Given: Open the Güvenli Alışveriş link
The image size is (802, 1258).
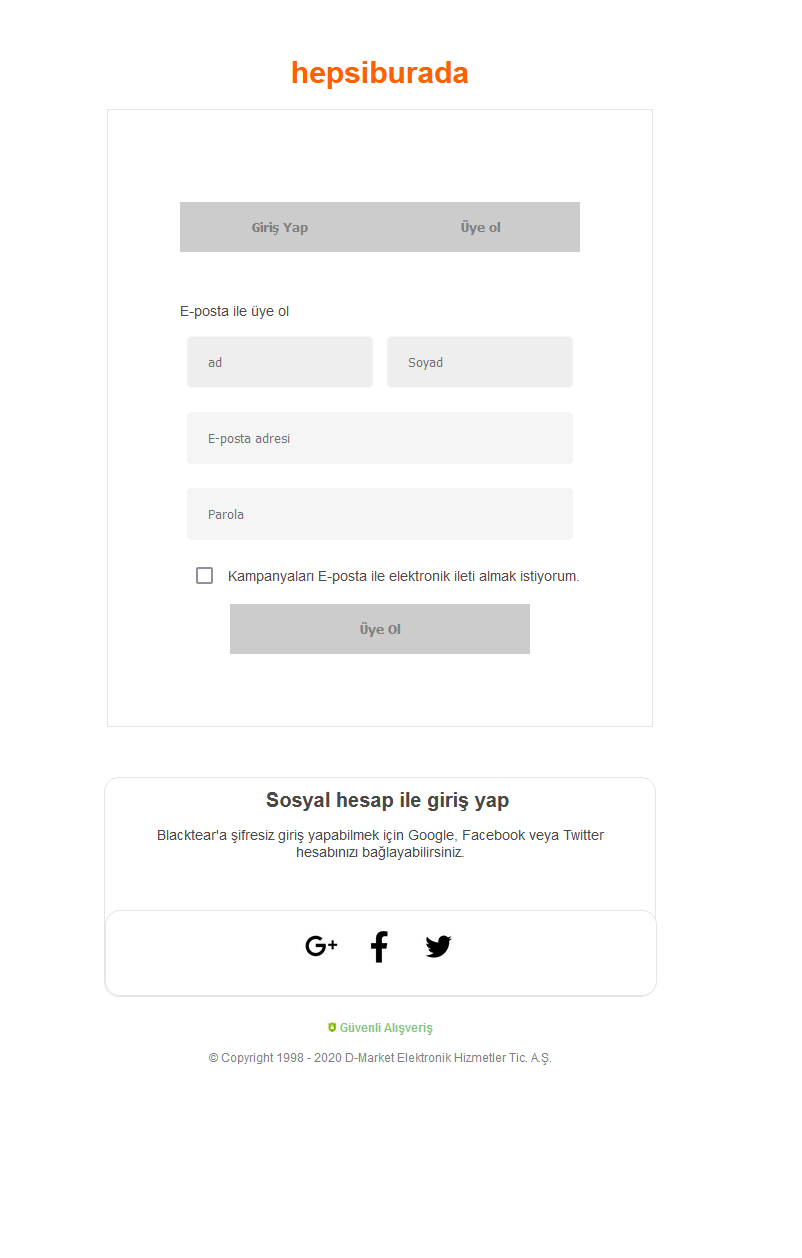Looking at the screenshot, I should pos(387,1027).
